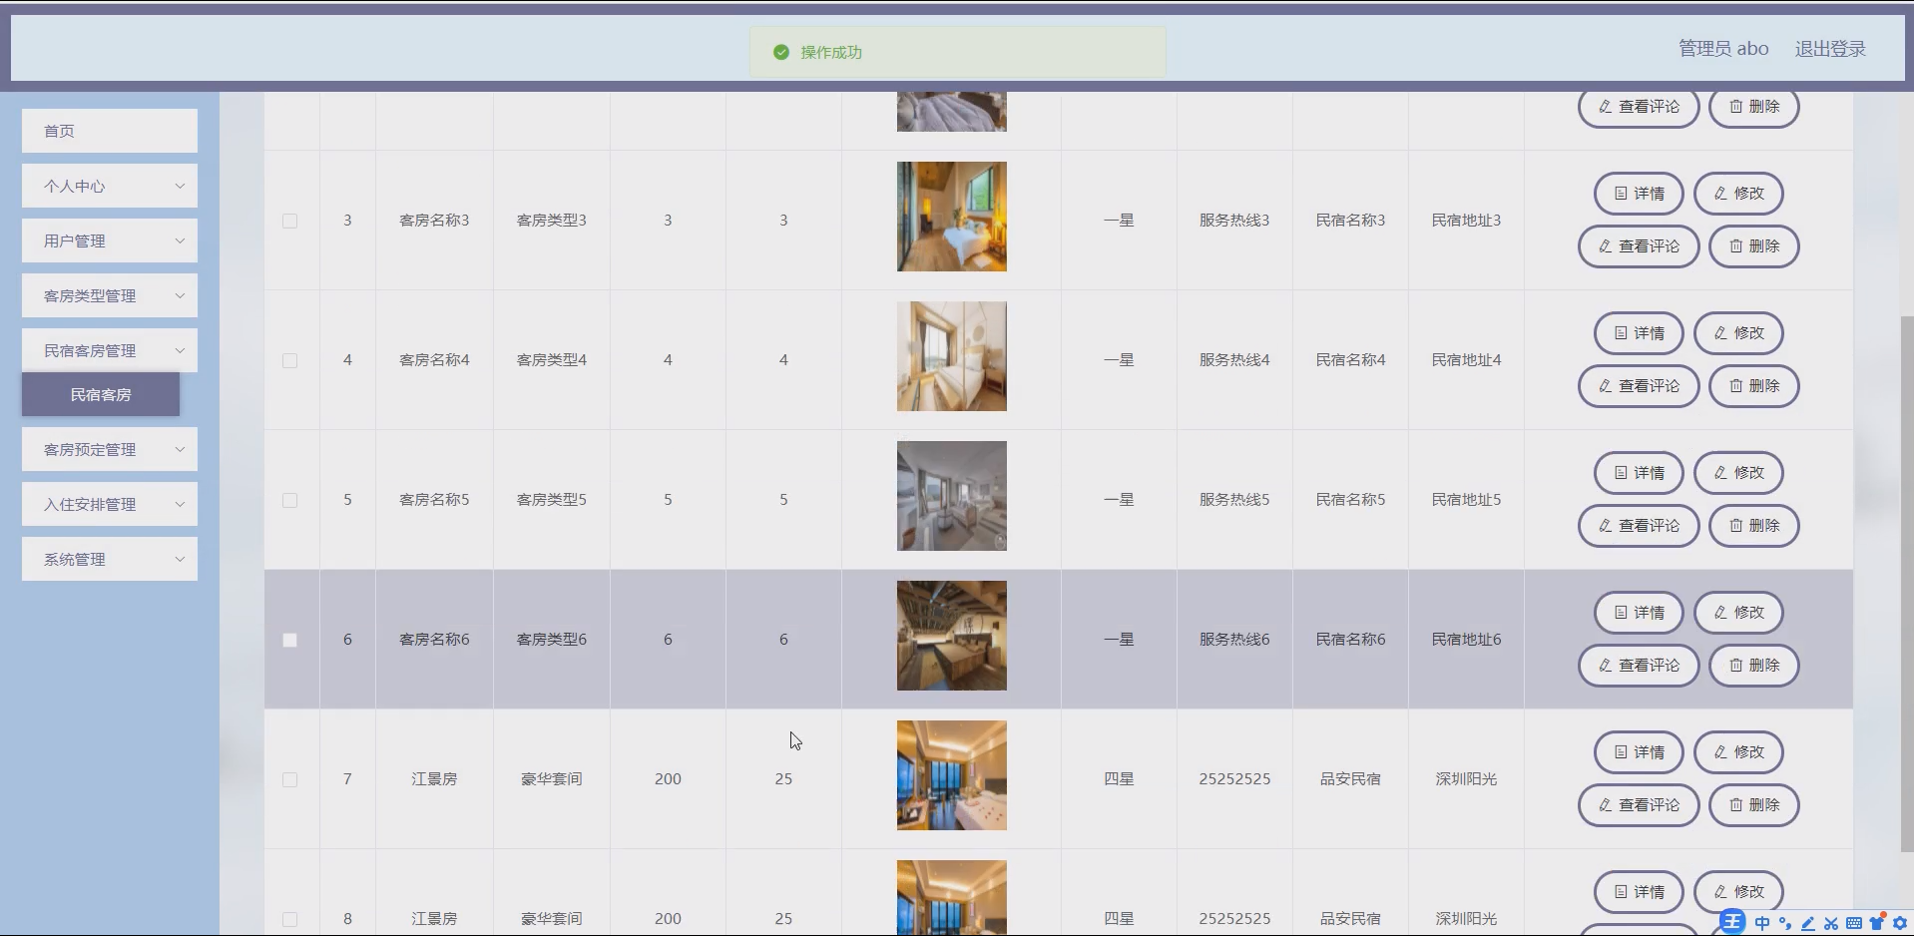The width and height of the screenshot is (1914, 936).
Task: Open 查看评论 for room 客房名称5
Action: [1638, 526]
